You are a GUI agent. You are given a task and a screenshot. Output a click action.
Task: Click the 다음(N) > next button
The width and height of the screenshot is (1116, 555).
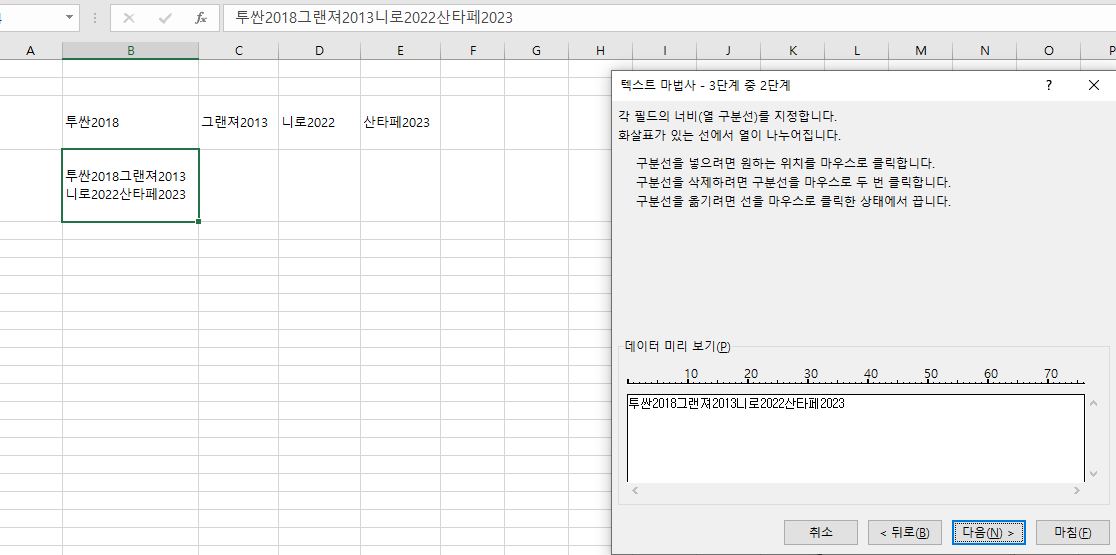[989, 532]
